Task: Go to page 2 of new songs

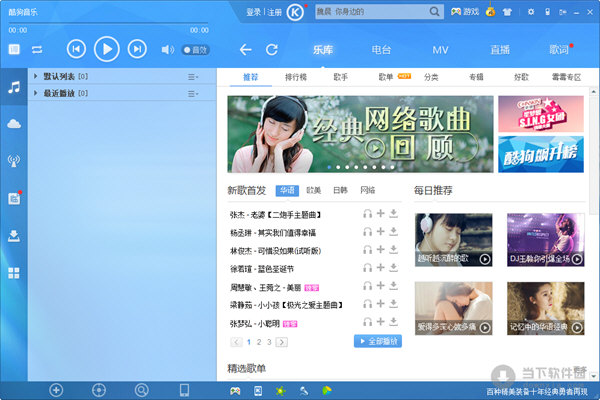Action: [x=259, y=342]
